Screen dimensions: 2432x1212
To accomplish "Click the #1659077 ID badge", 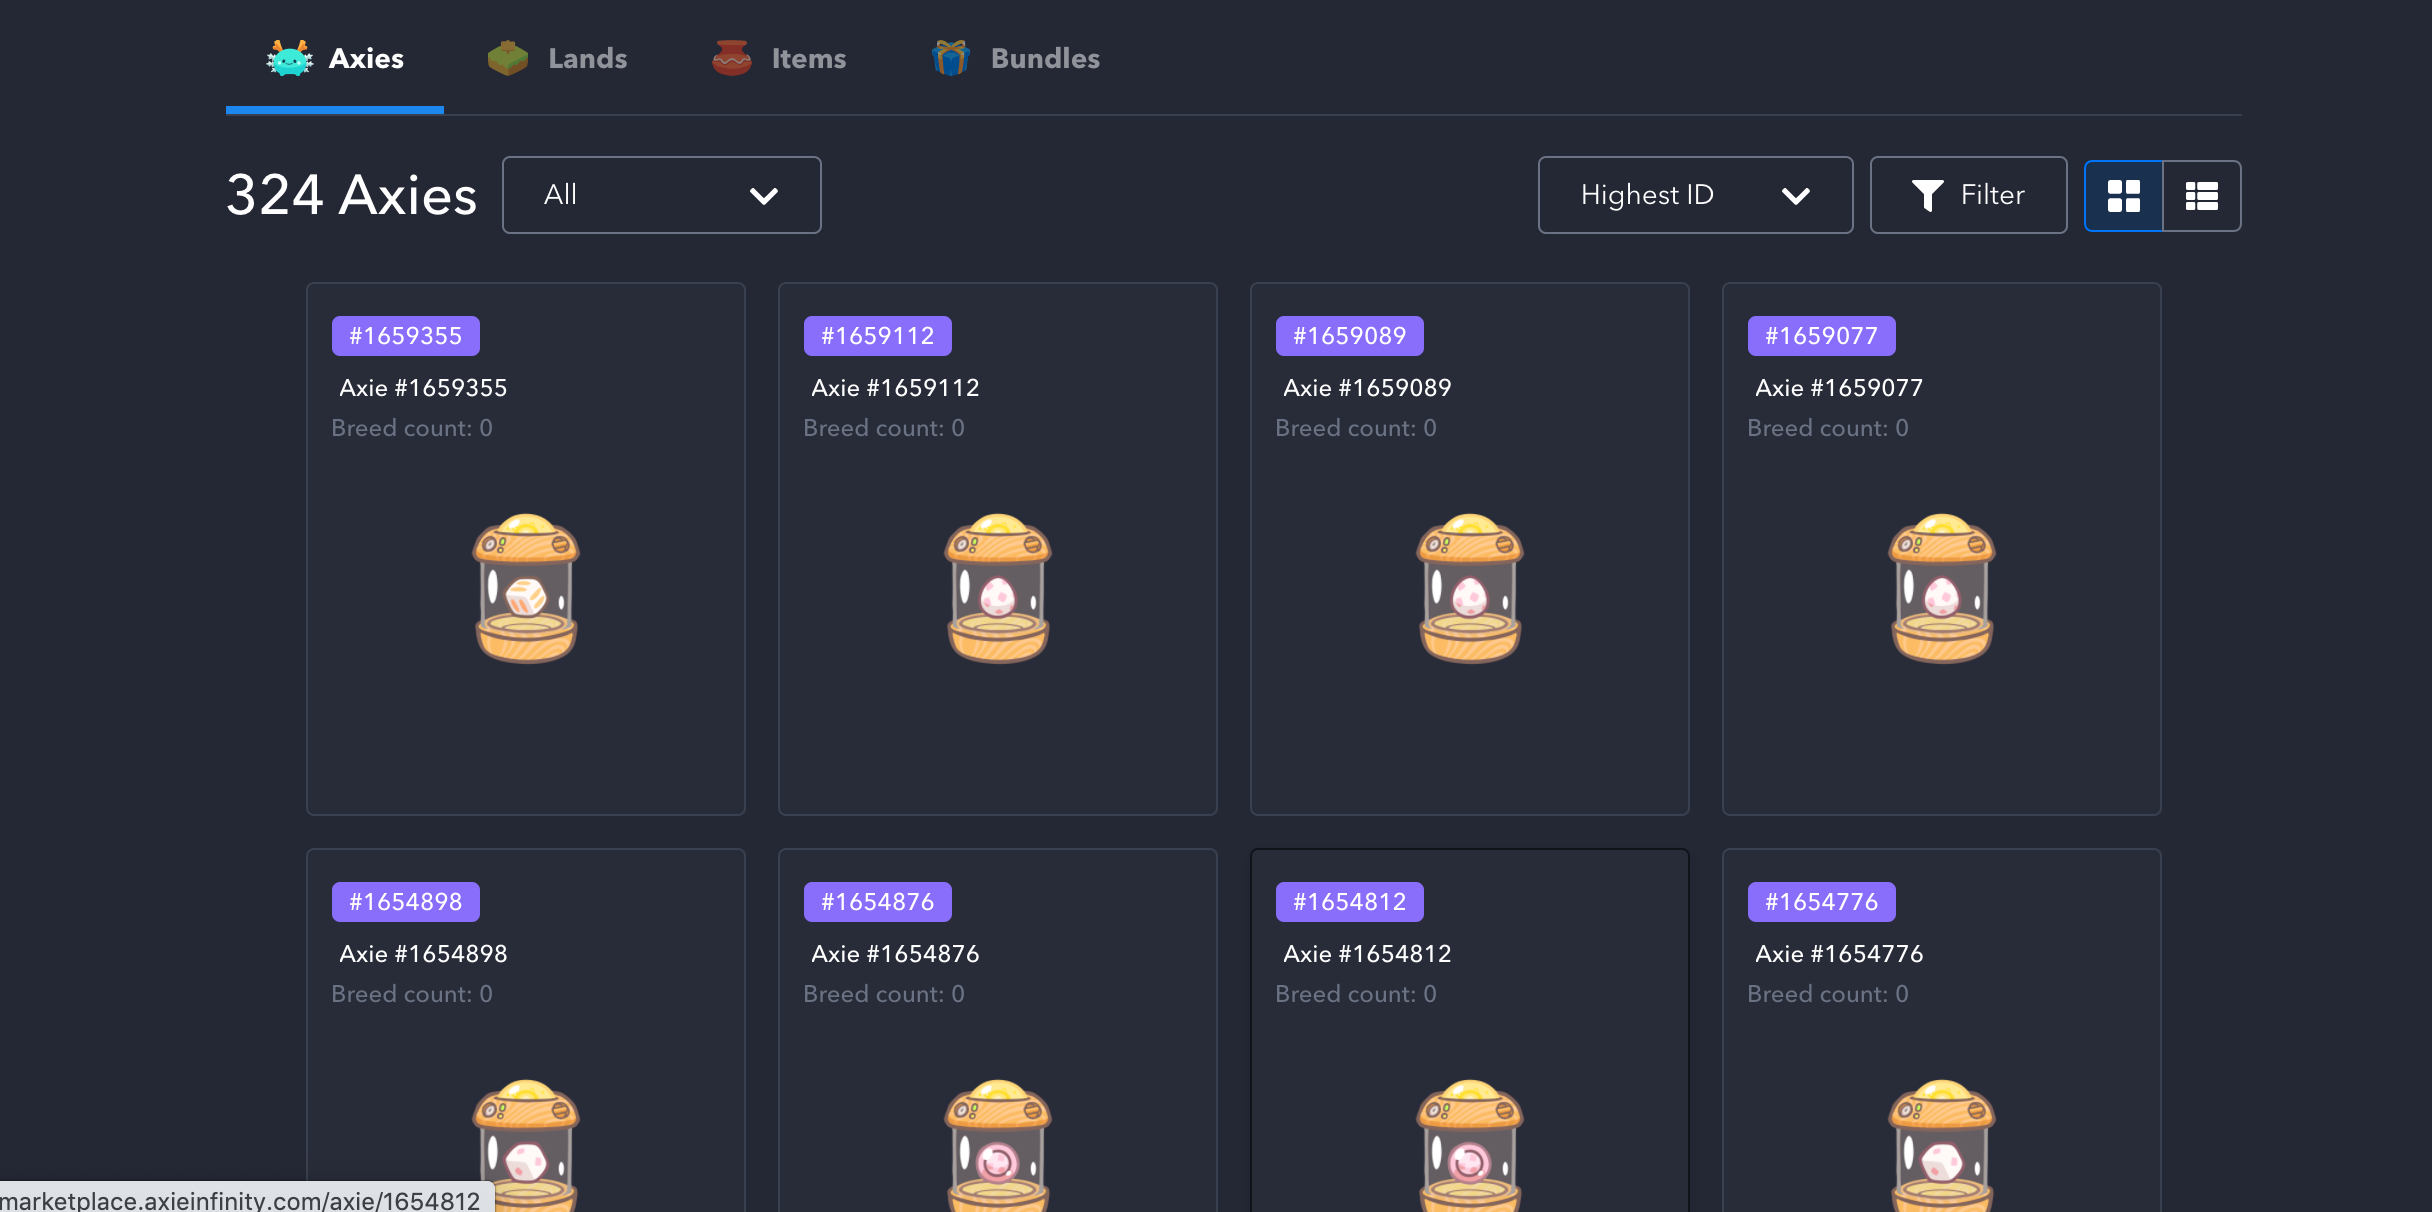I will (x=1822, y=336).
